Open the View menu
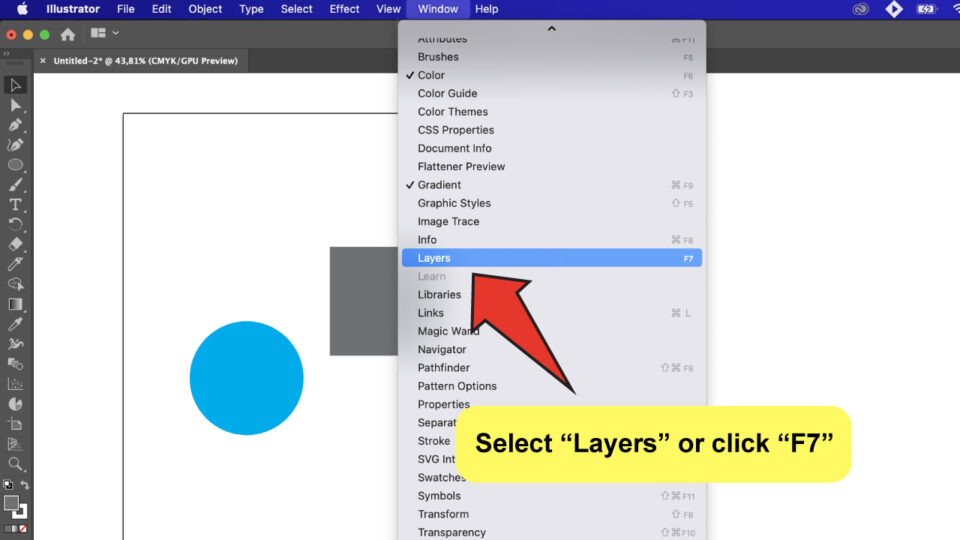 pos(388,9)
